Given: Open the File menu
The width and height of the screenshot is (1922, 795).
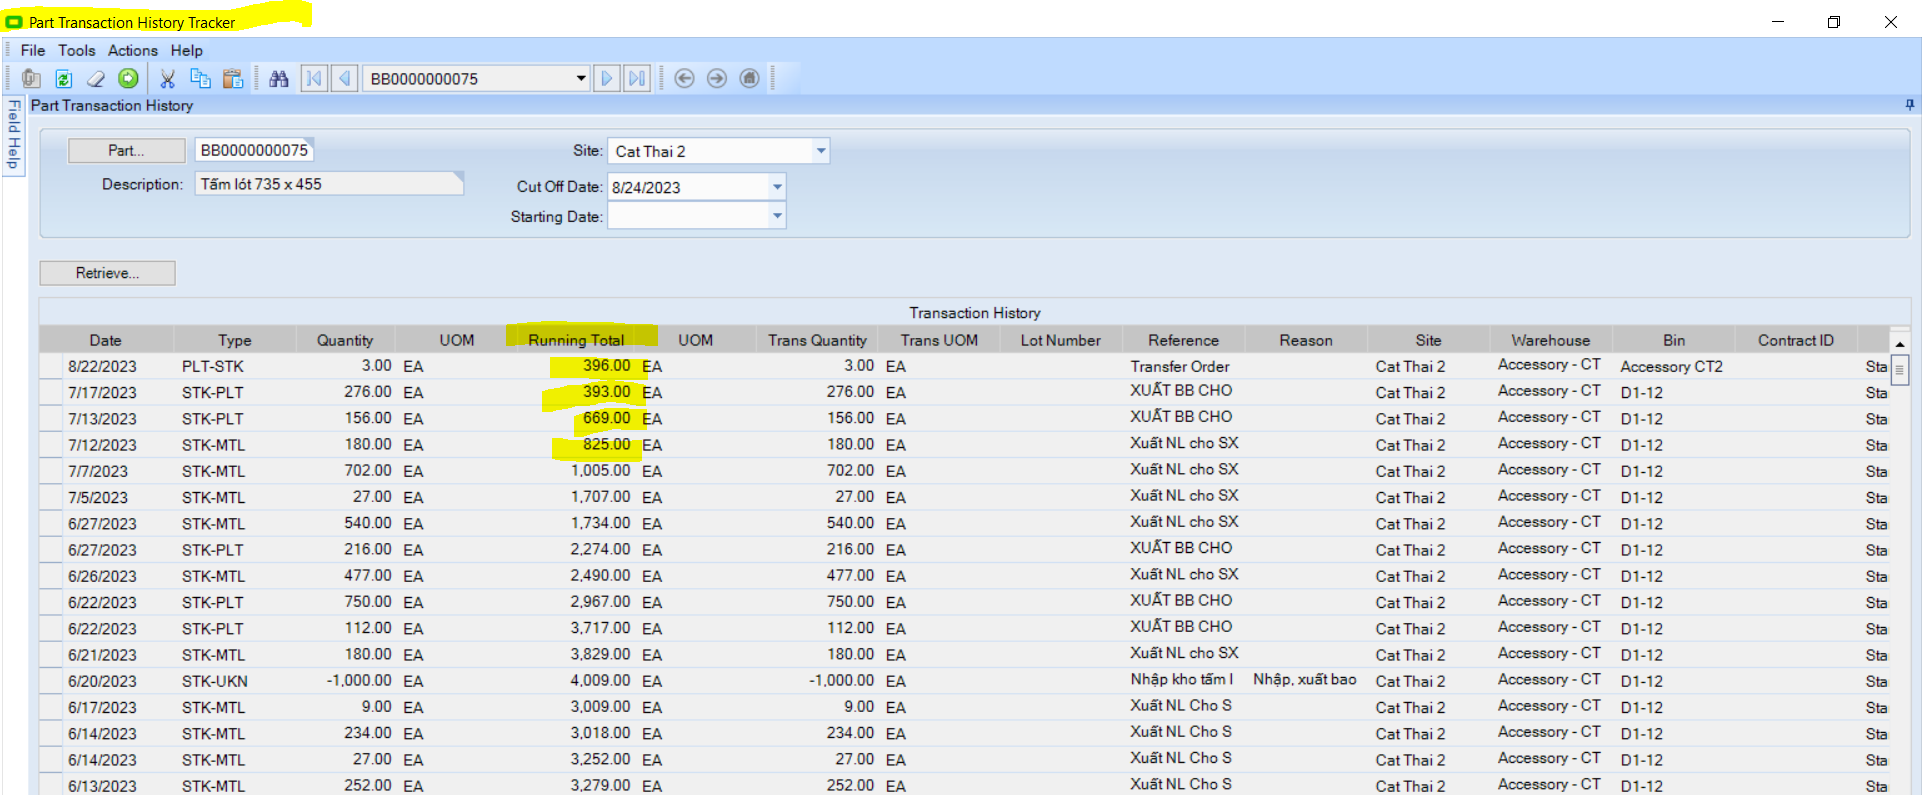Looking at the screenshot, I should coord(33,50).
